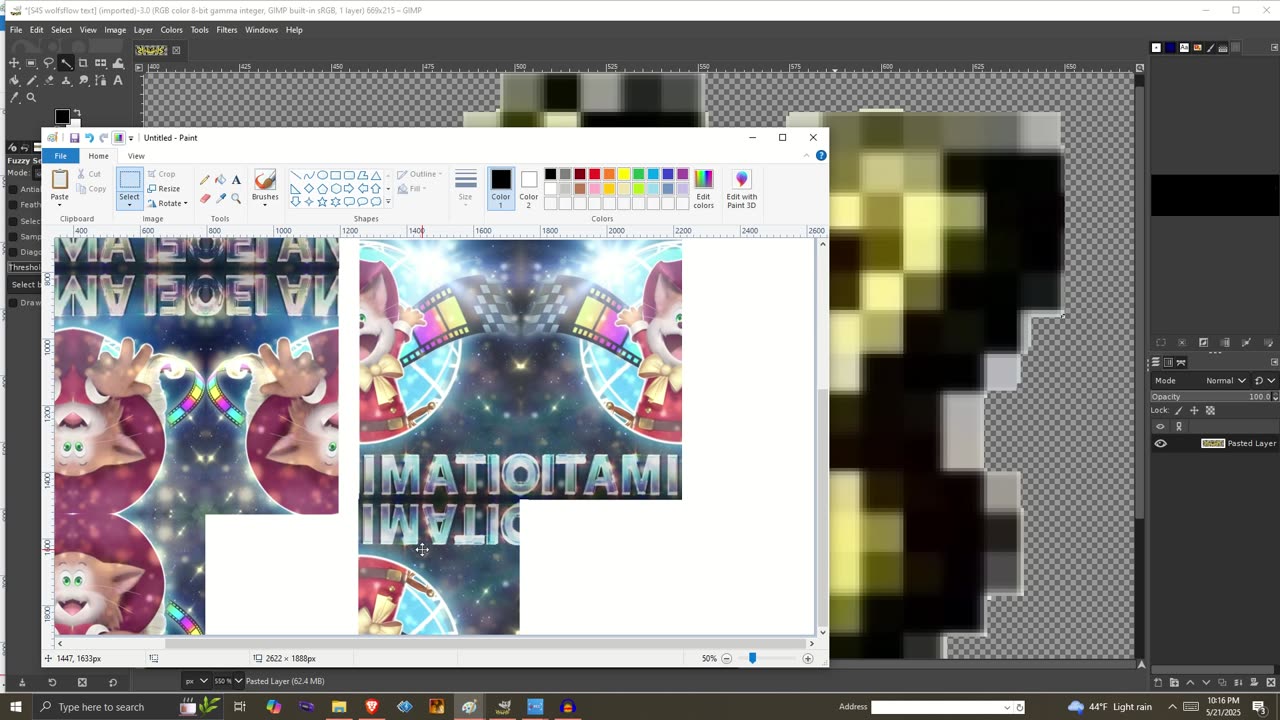Toggle lock alpha channel icon in Layers
Viewport: 1280px width, 720px height.
tap(1210, 410)
